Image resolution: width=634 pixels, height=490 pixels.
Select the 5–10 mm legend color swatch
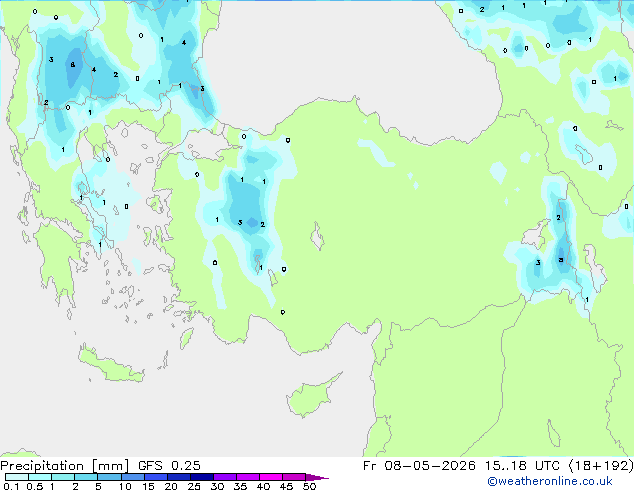tap(109, 477)
